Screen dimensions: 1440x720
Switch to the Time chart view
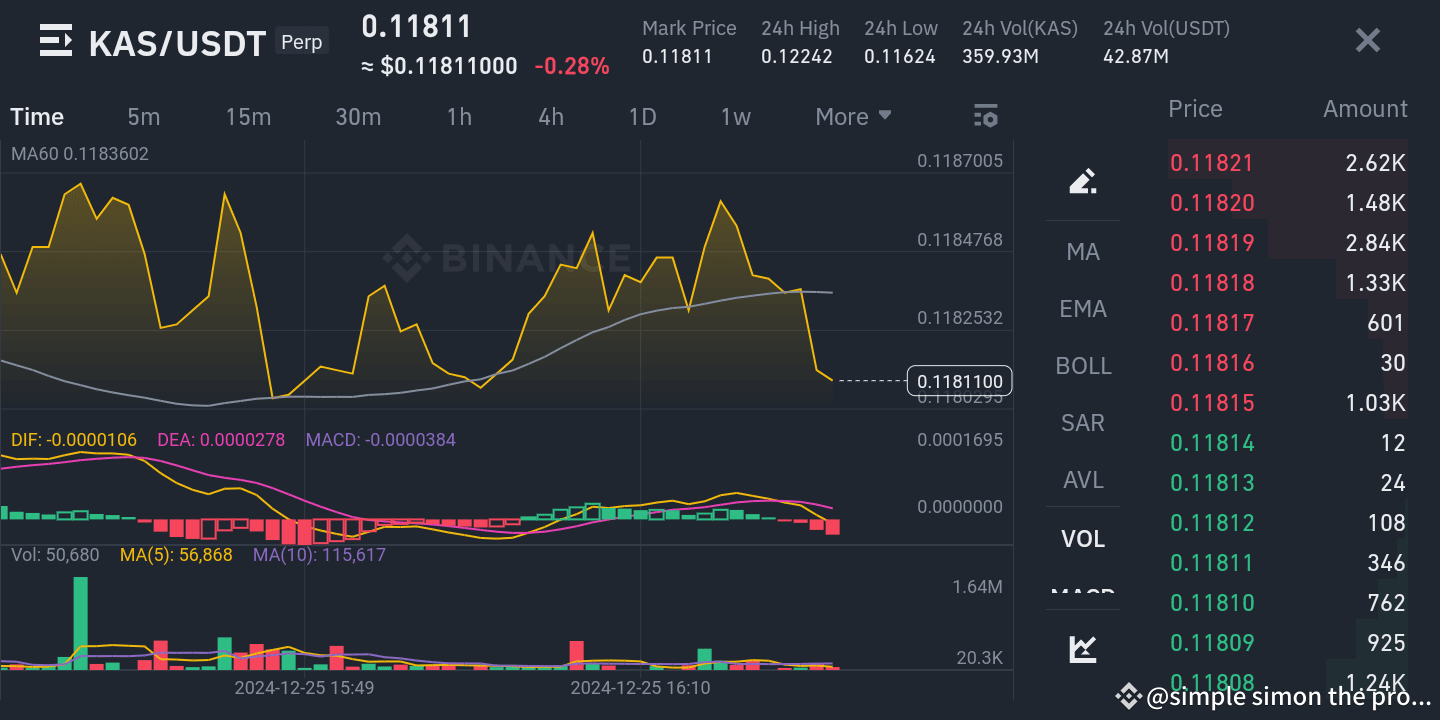(x=36, y=116)
